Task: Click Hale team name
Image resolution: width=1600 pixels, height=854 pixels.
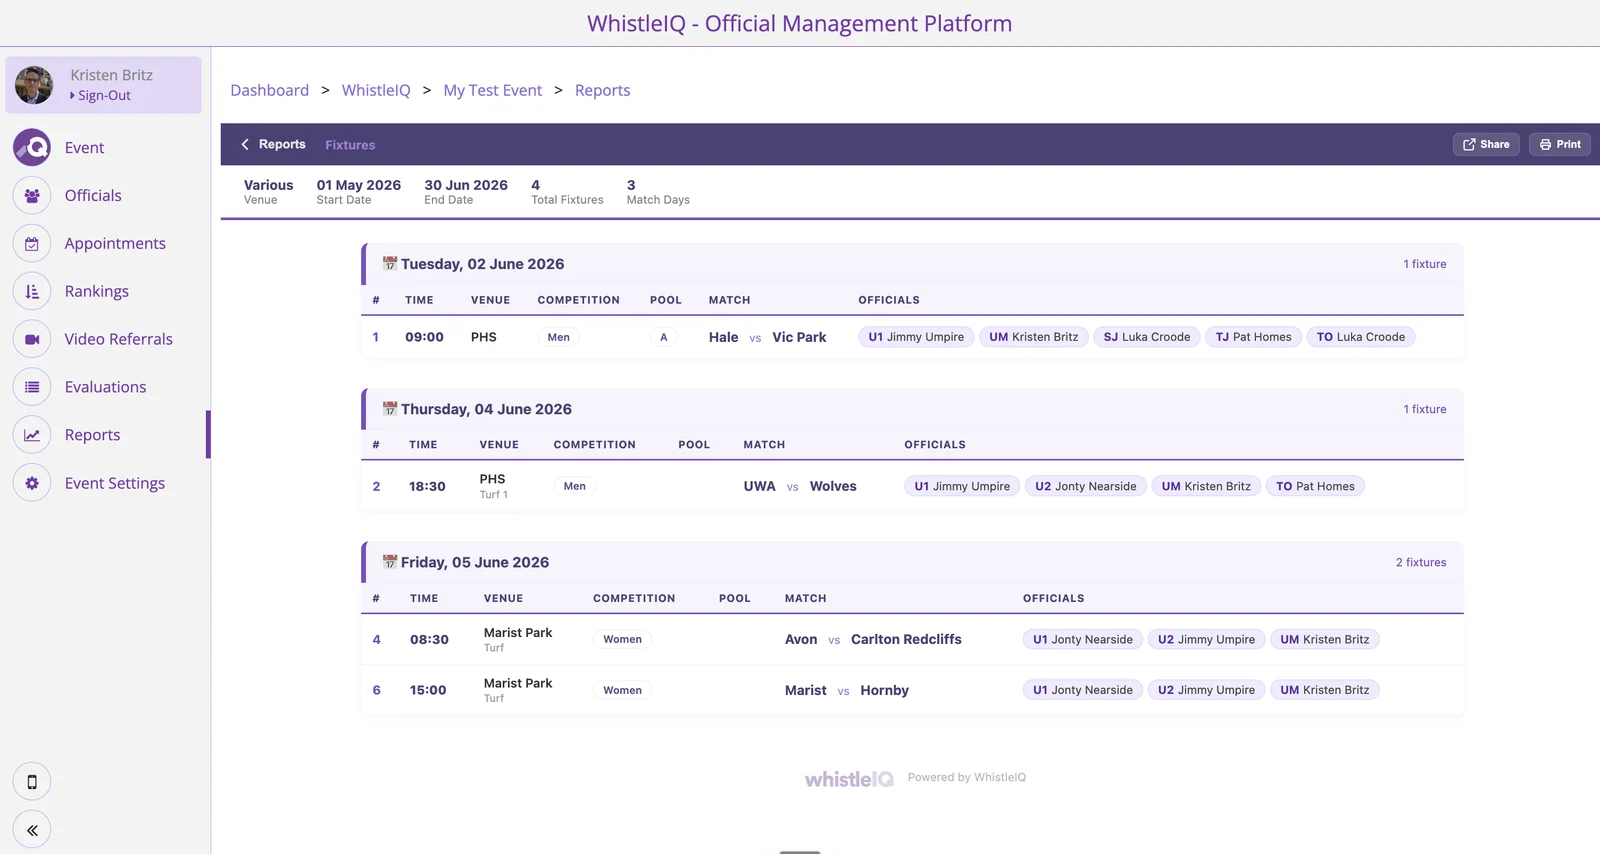Action: [723, 337]
